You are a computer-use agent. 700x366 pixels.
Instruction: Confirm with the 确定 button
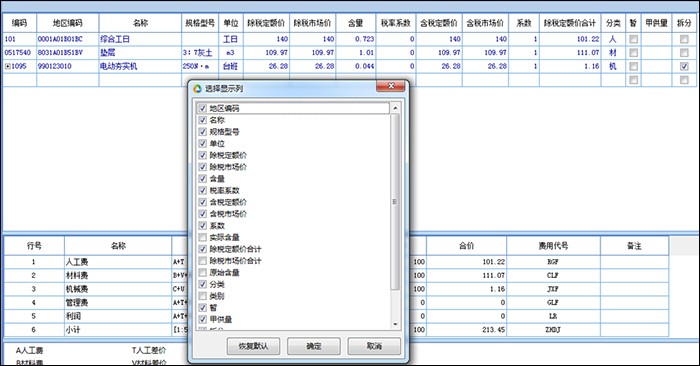[313, 346]
